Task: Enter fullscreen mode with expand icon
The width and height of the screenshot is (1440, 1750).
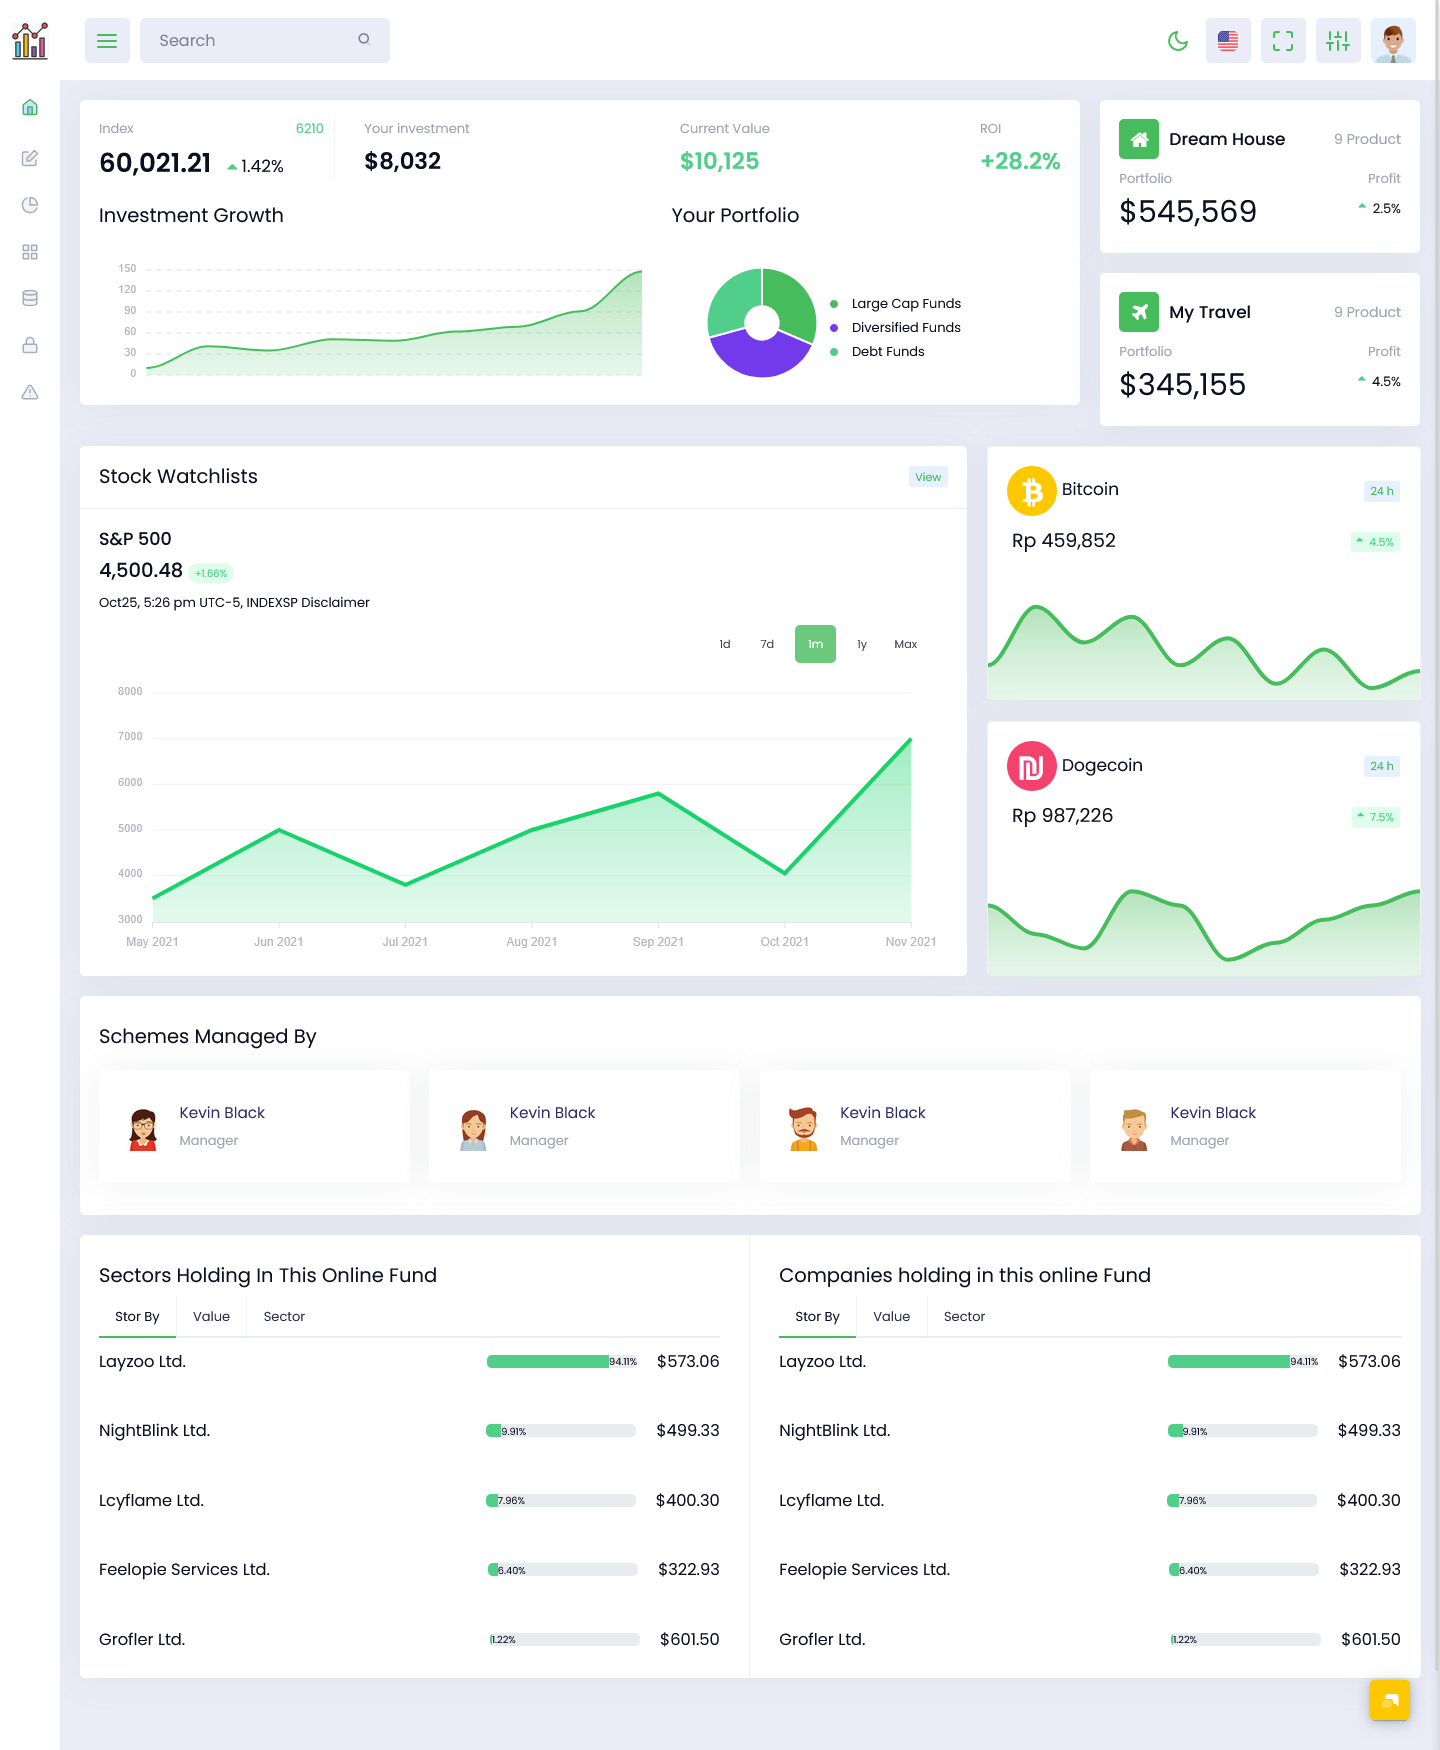Action: [1283, 41]
